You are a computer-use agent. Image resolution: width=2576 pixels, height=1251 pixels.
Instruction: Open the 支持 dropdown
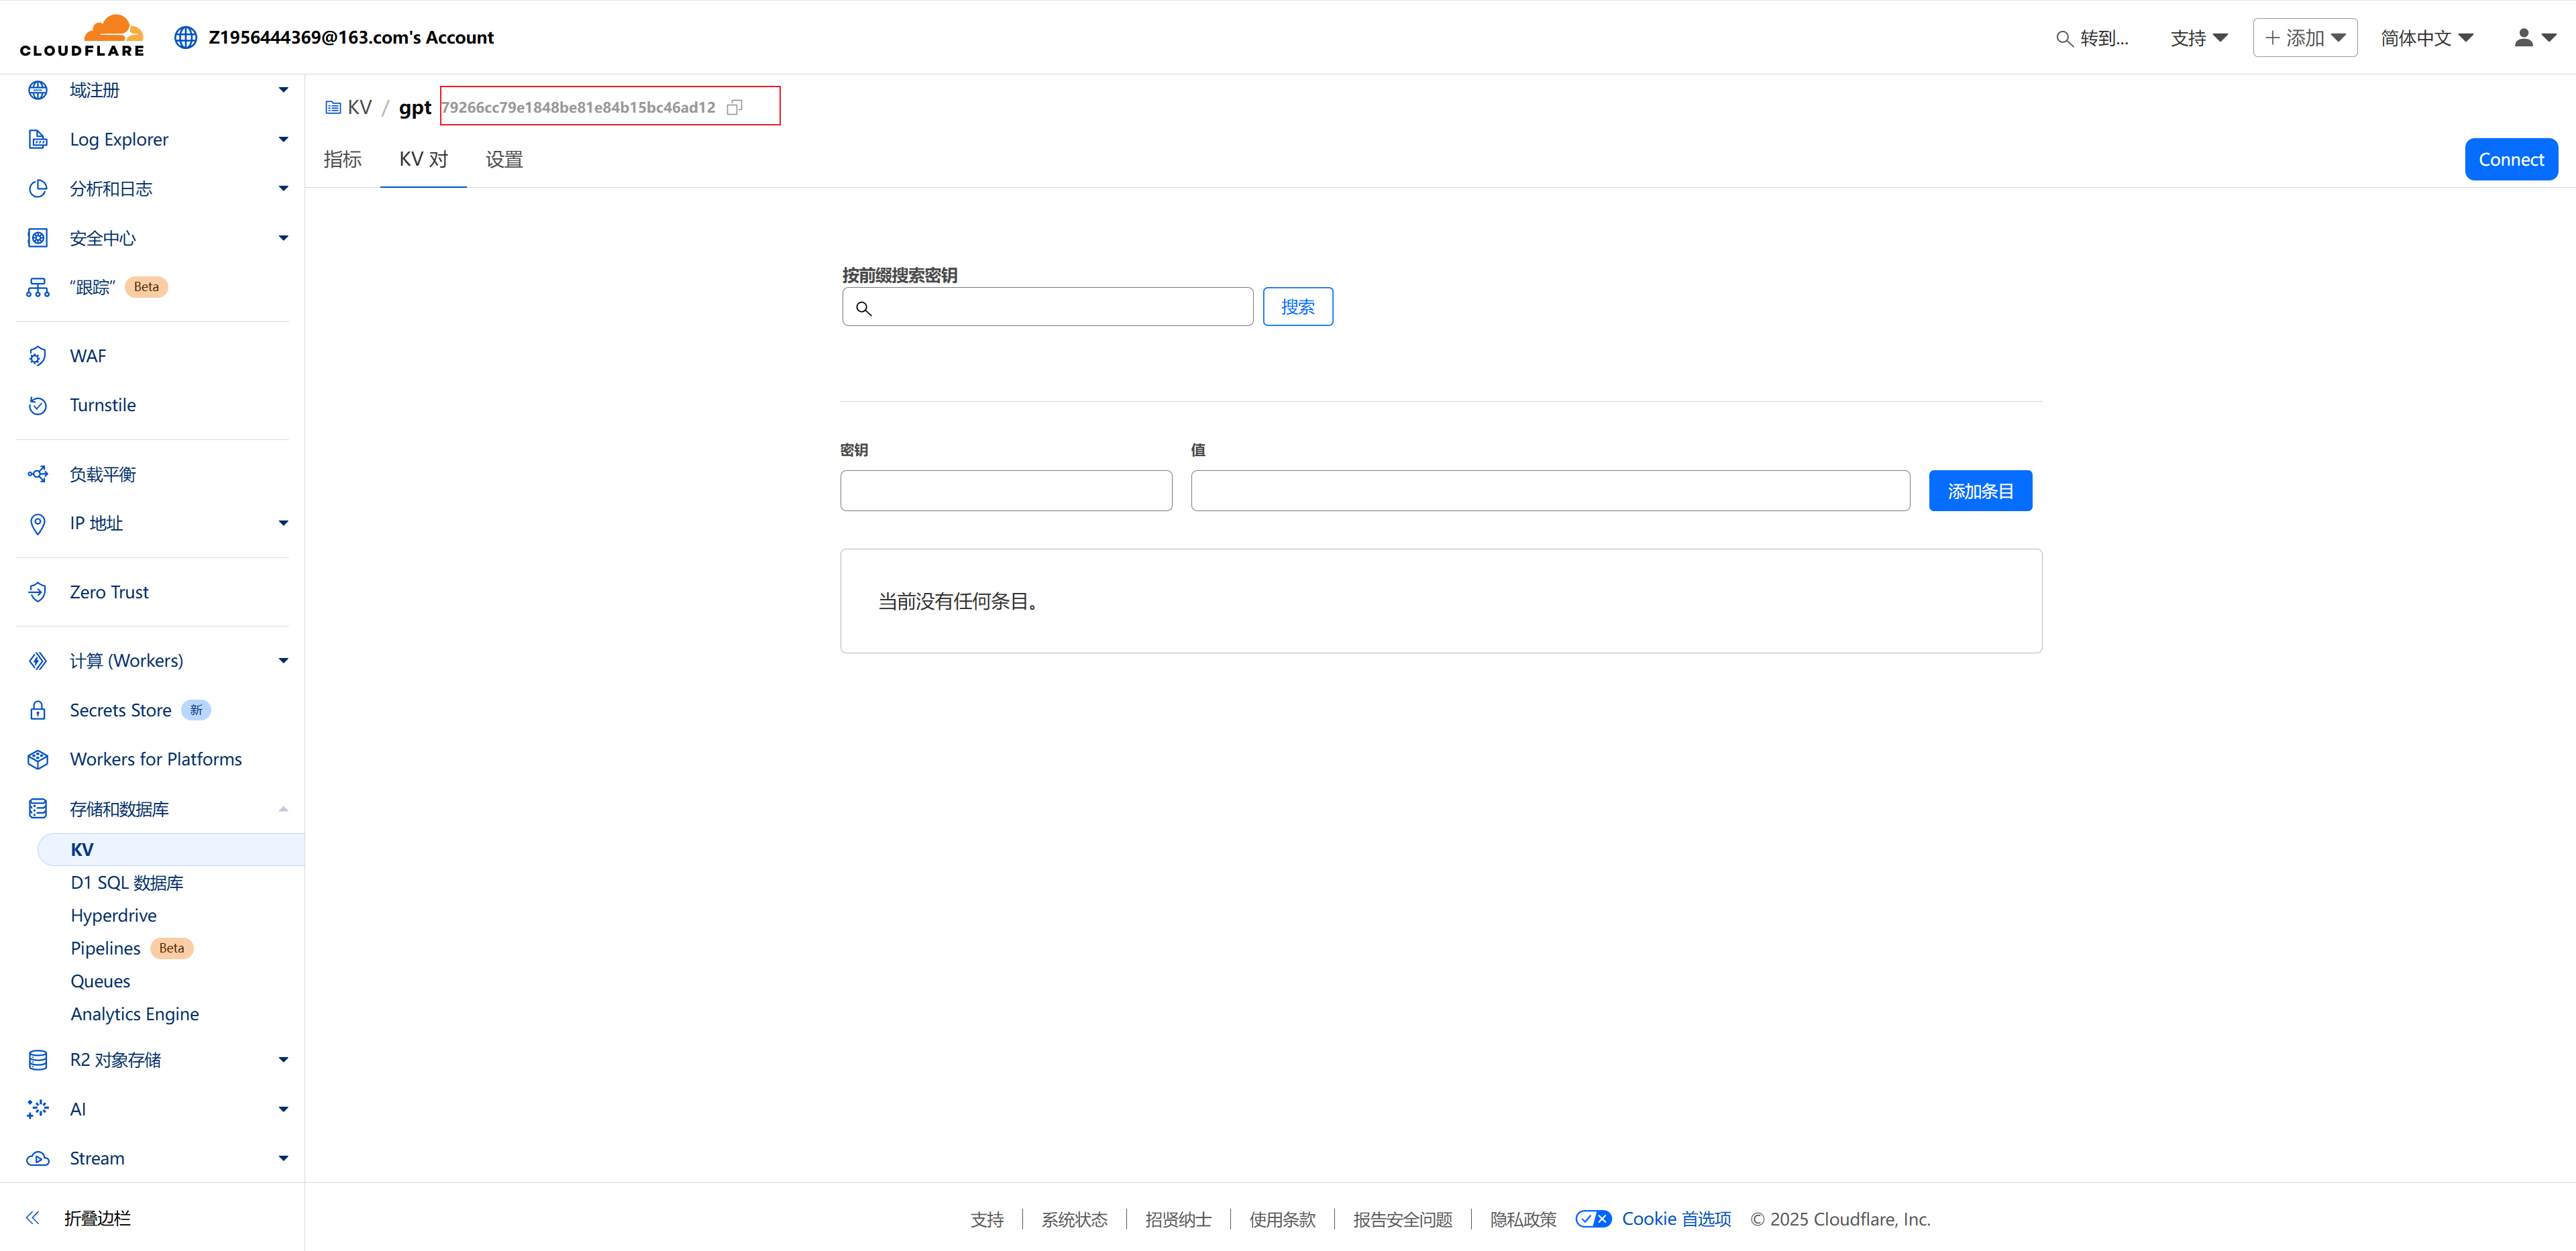coord(2199,37)
